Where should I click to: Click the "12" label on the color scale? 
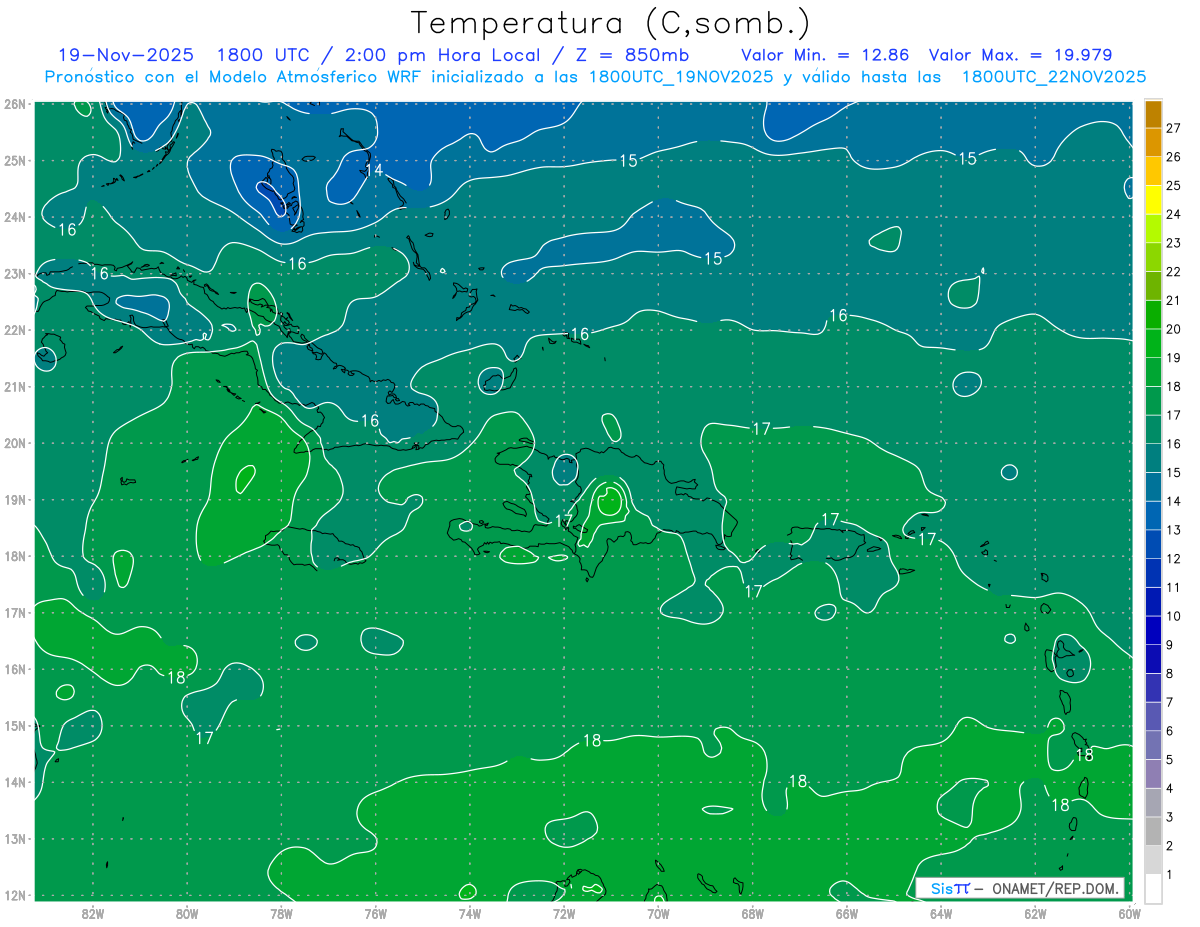point(1174,558)
